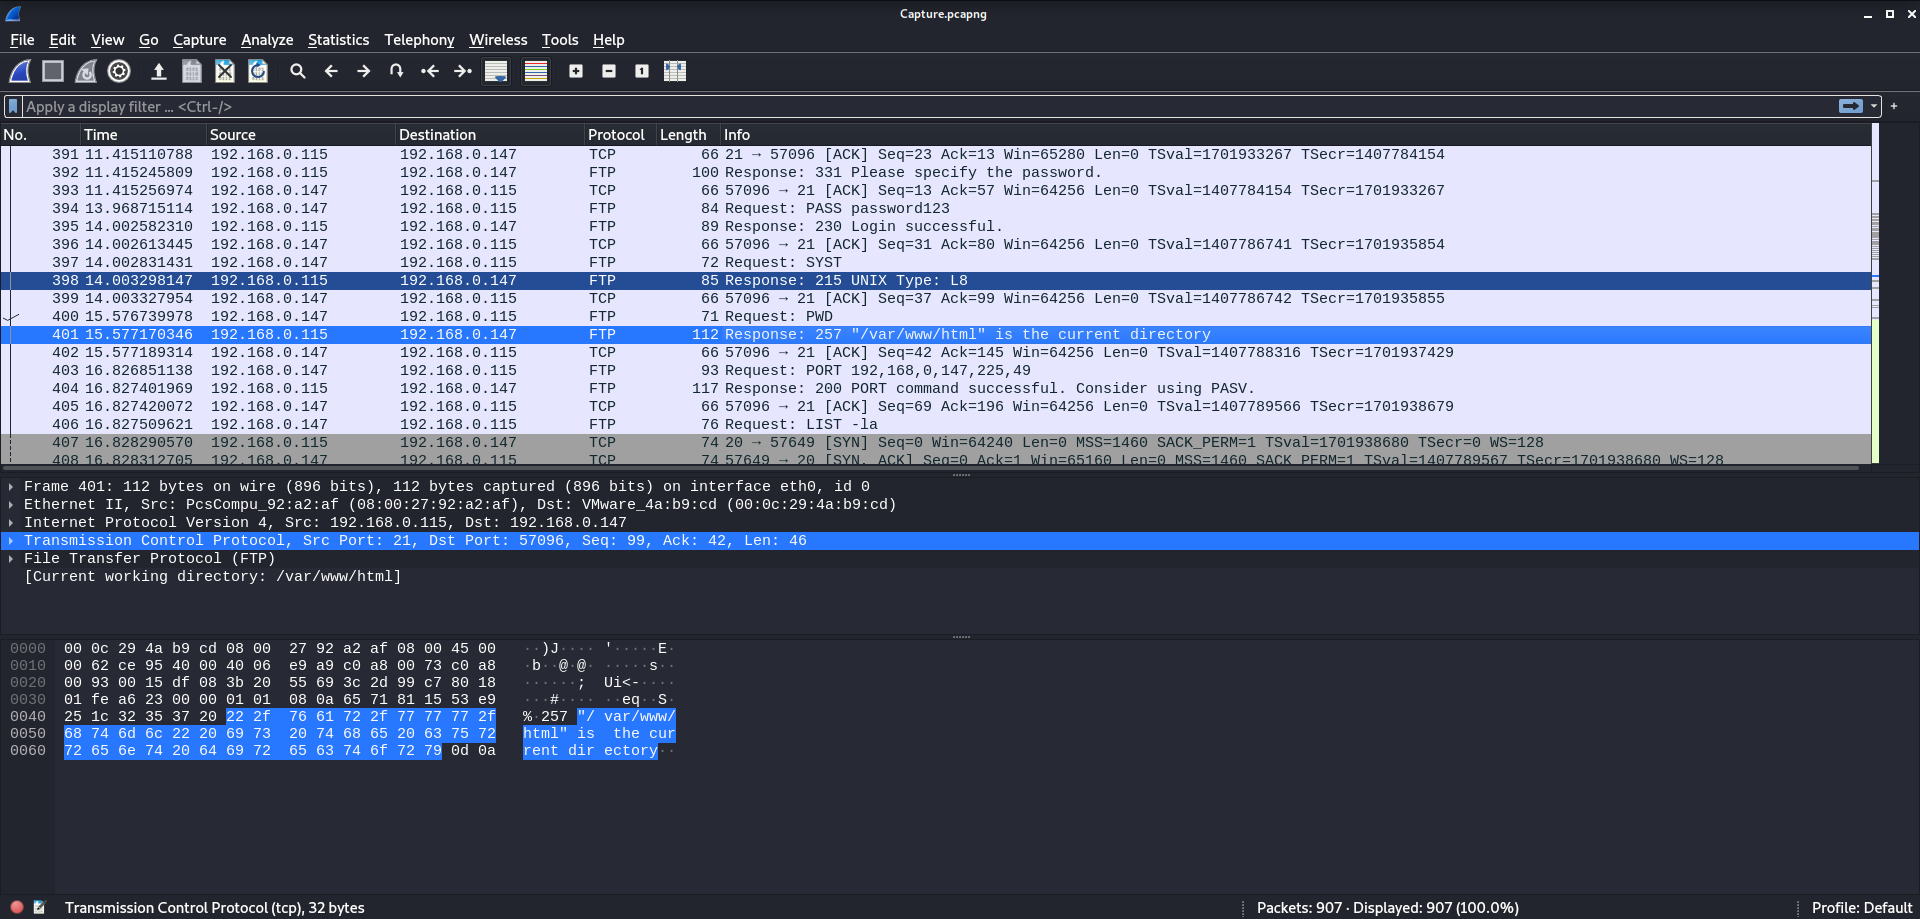This screenshot has height=919, width=1920.
Task: Select packet 398 UNIX Type L8 response
Action: click(936, 281)
